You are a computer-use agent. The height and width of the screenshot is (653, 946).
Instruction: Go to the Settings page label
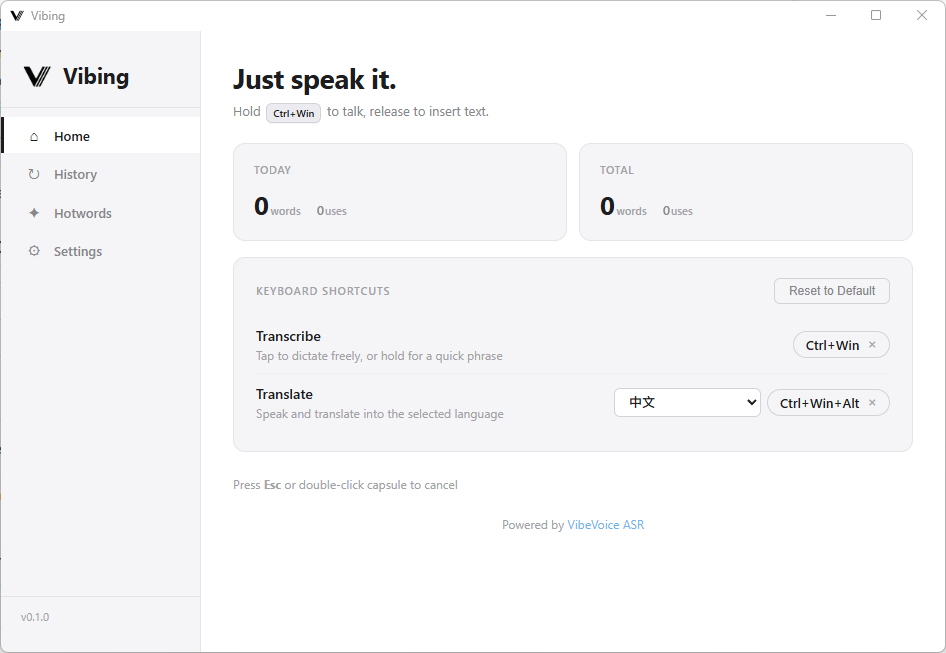coord(78,251)
